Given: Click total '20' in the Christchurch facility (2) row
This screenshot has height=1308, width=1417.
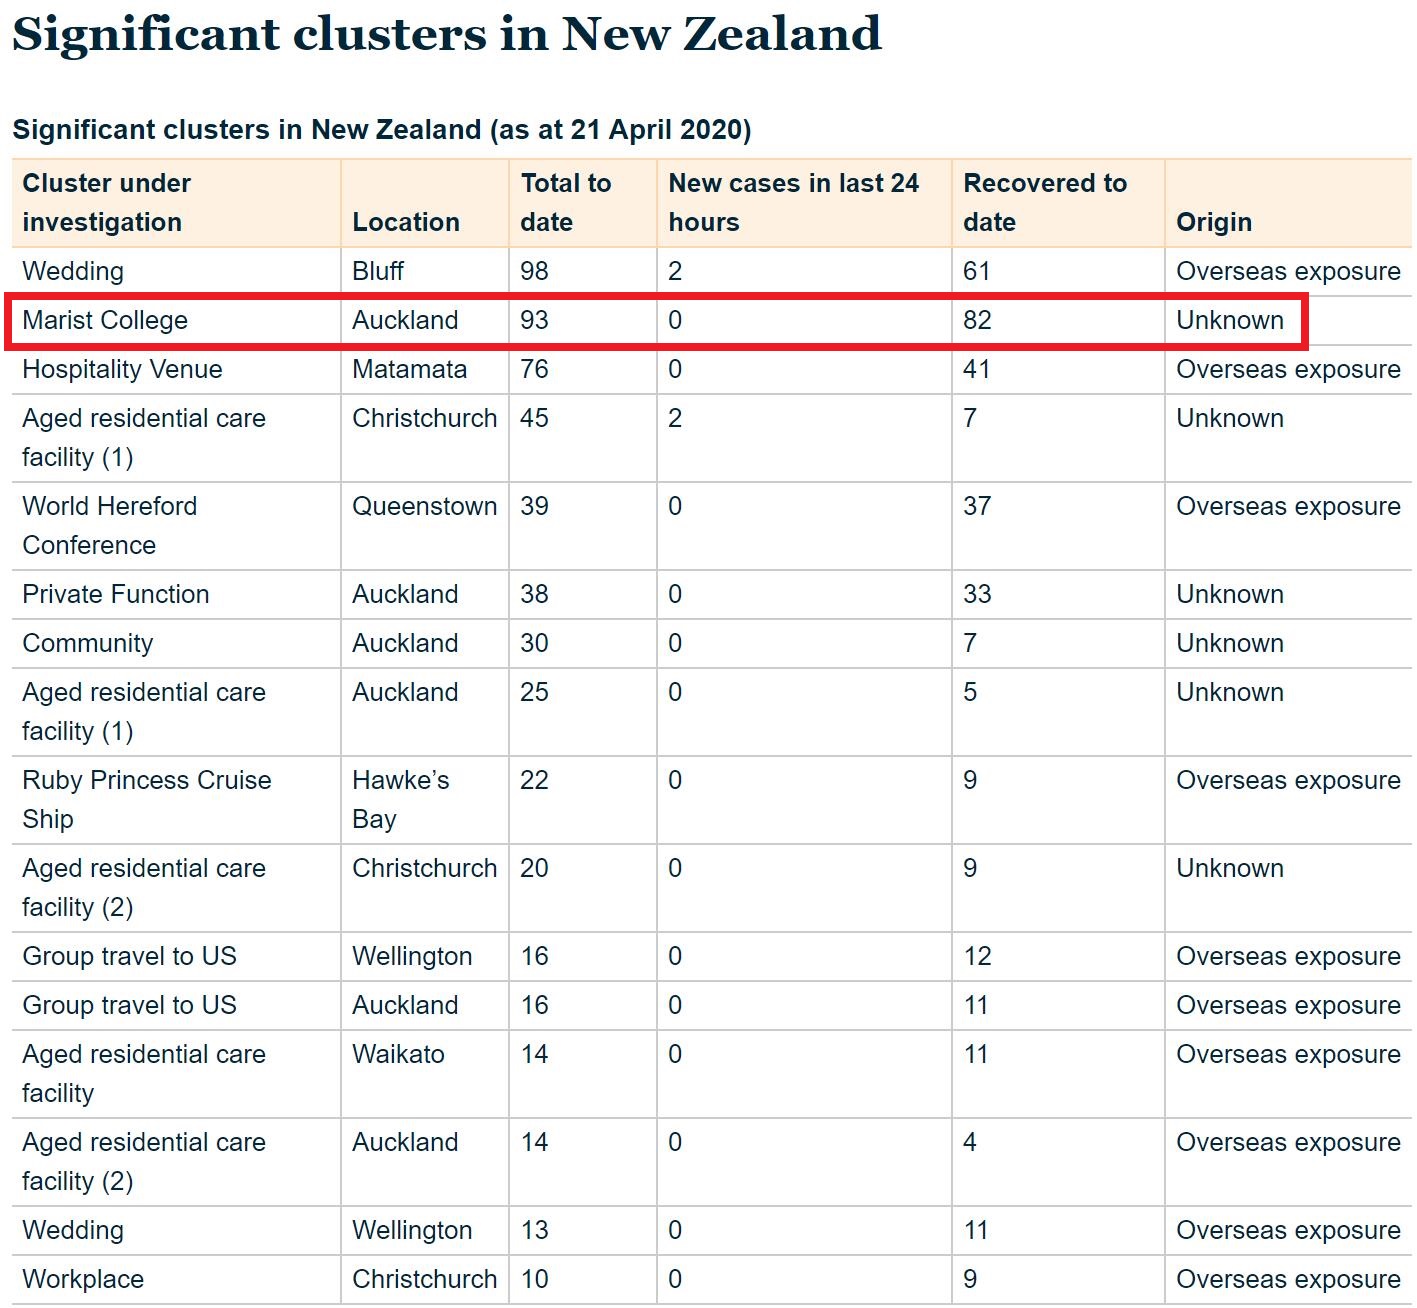Looking at the screenshot, I should pyautogui.click(x=534, y=868).
